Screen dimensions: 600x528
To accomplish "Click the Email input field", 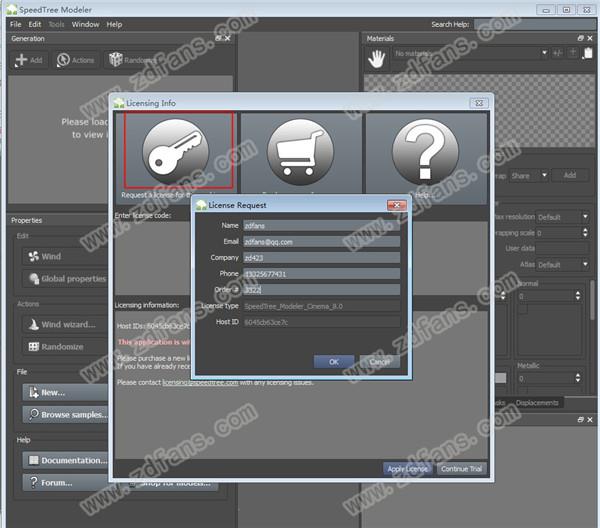I will [x=321, y=242].
